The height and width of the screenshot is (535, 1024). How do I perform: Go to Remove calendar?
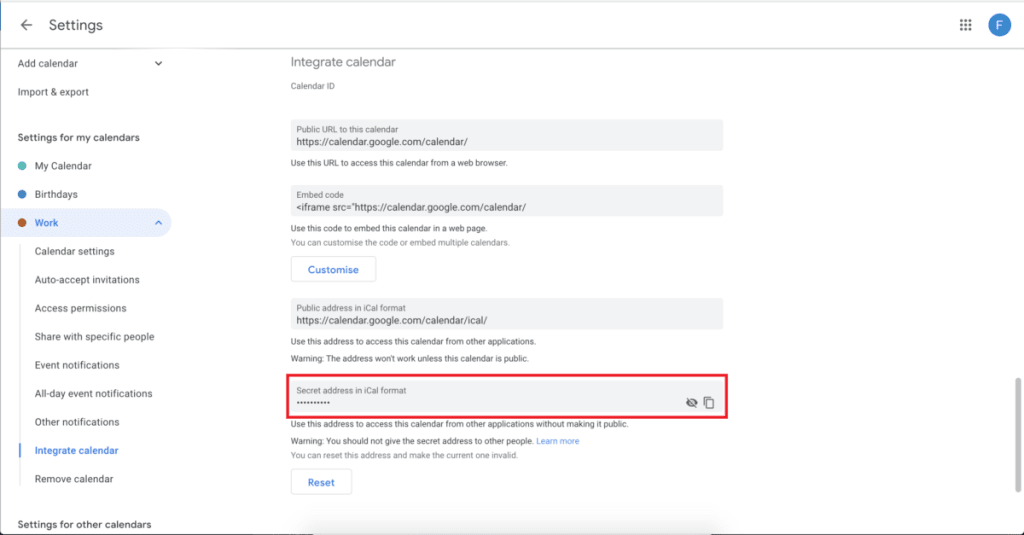pyautogui.click(x=74, y=479)
